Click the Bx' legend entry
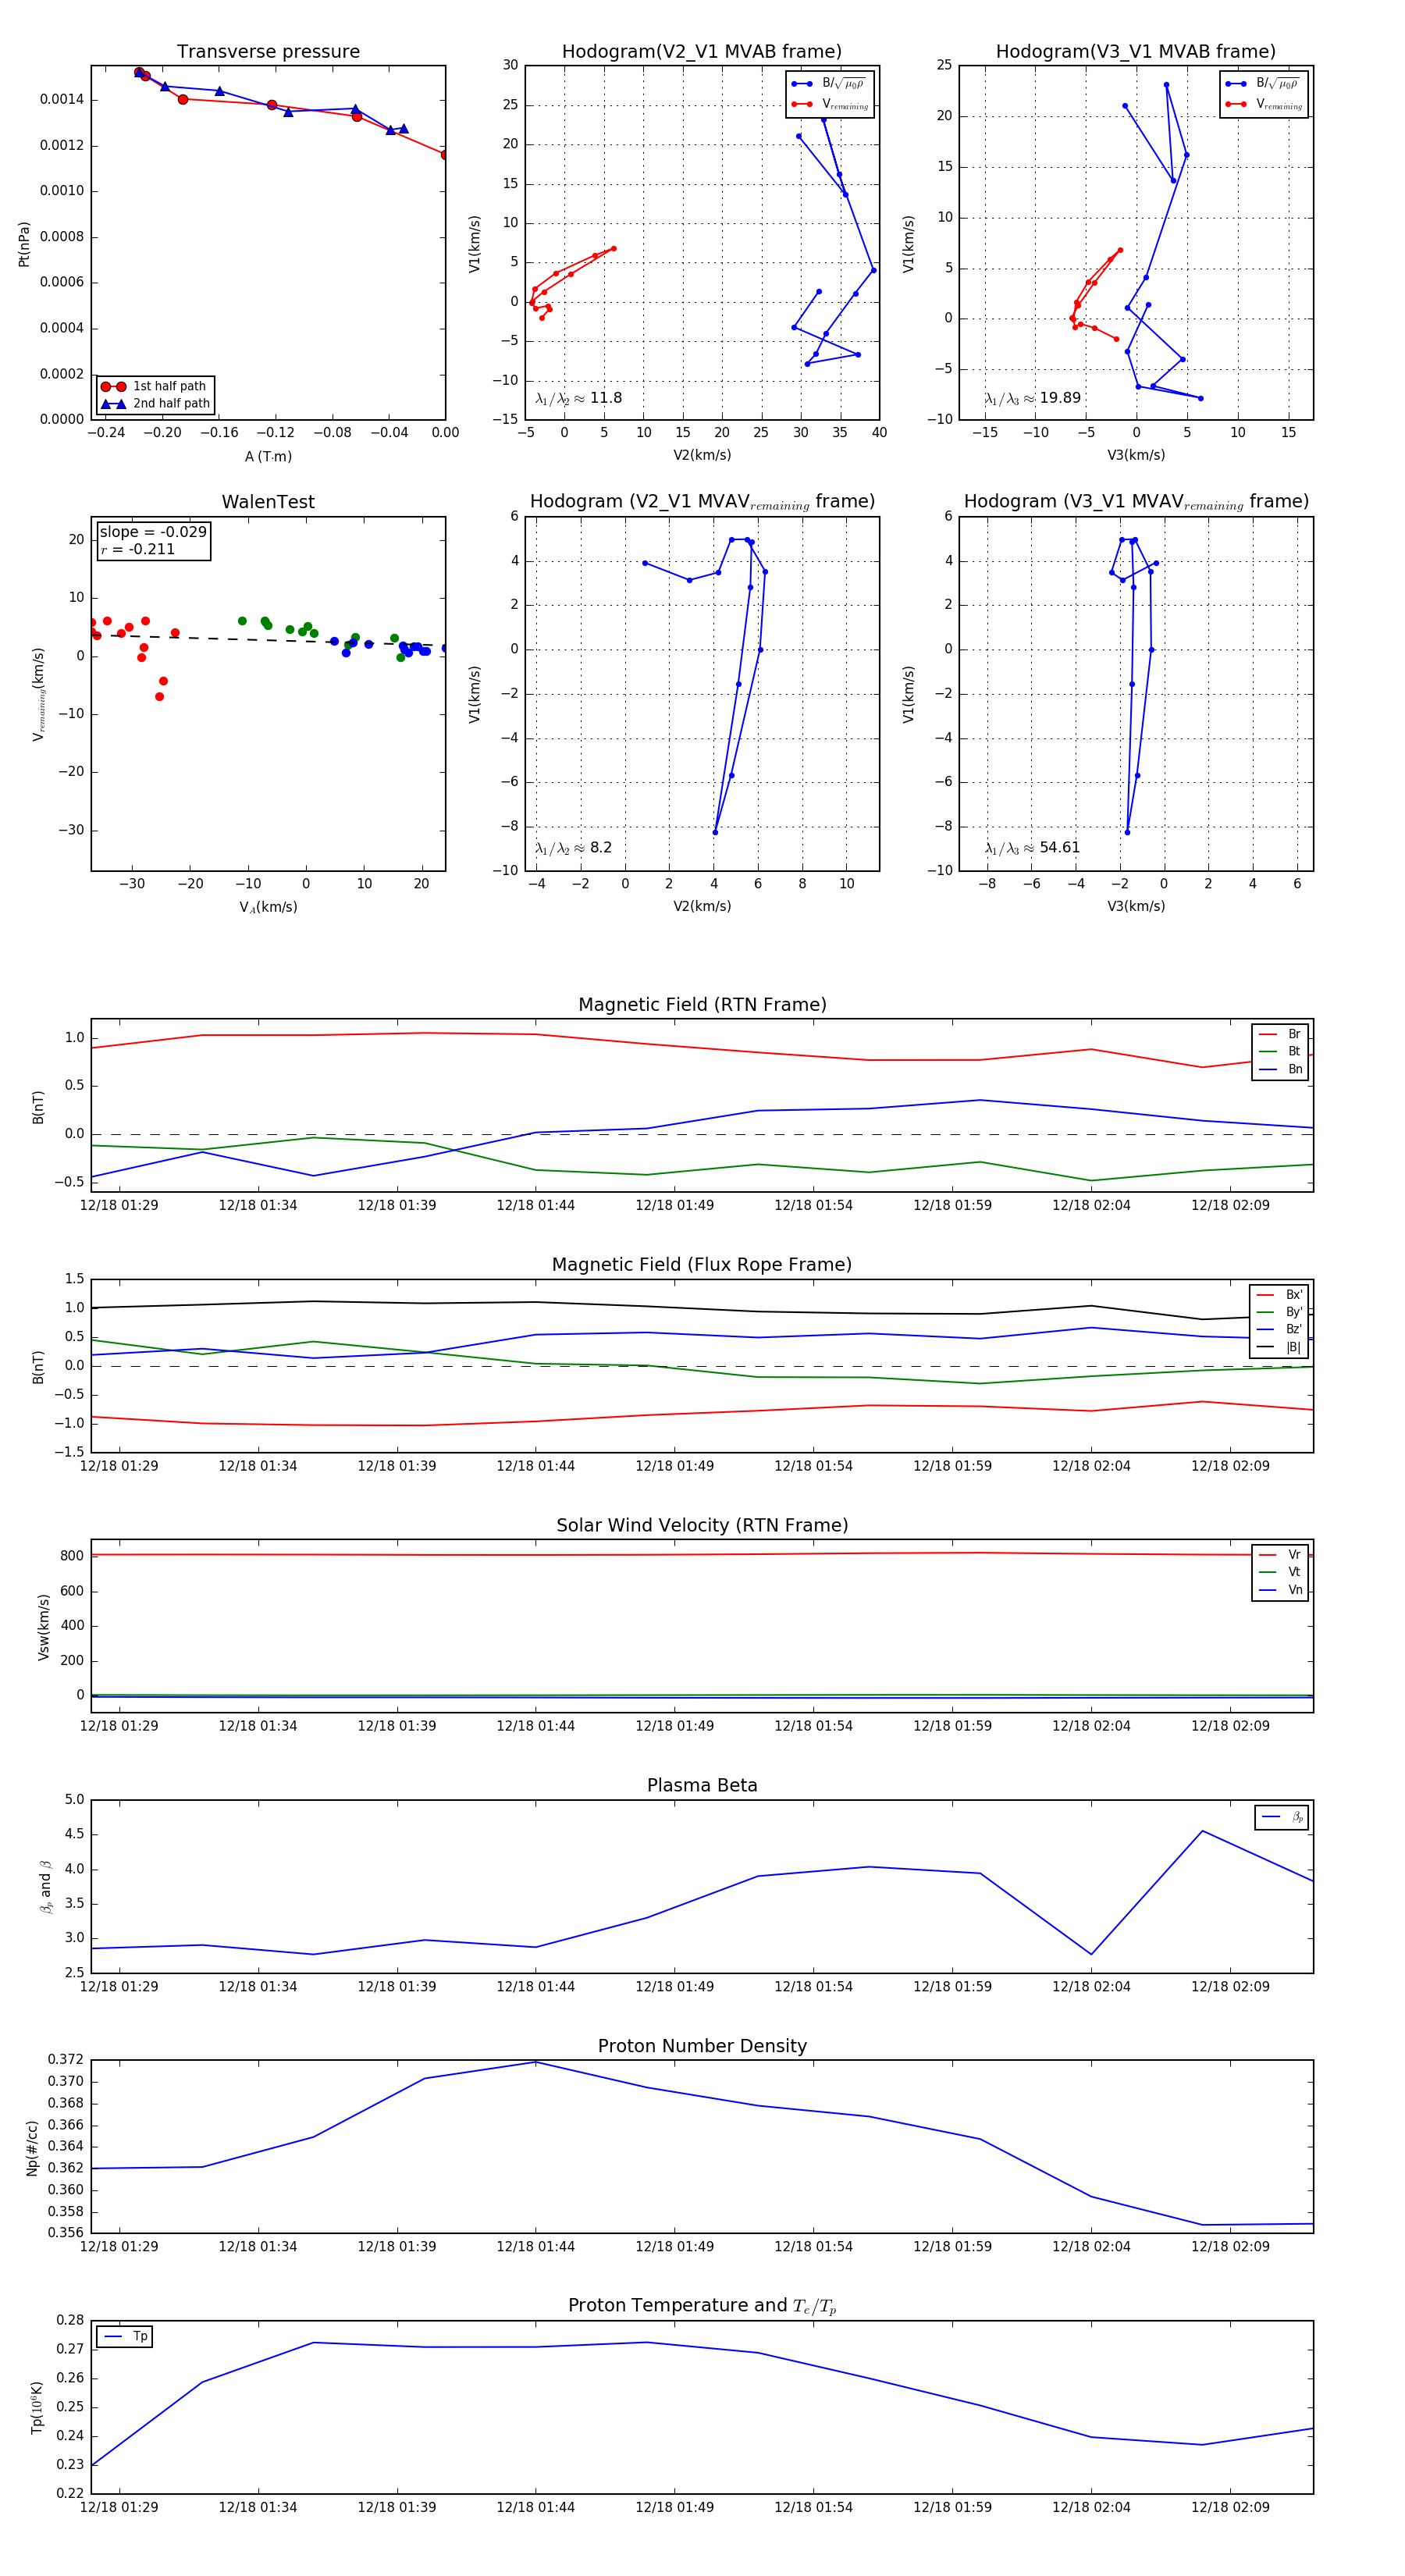This screenshot has width=1405, height=2576. coord(1279,1294)
